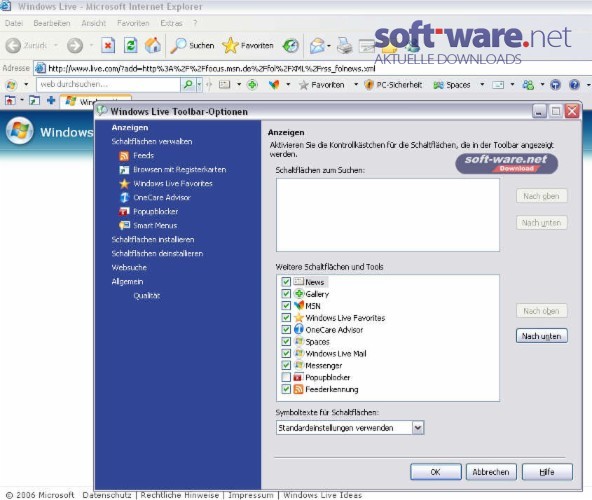Click the Messenger people icon in toolbar
Image resolution: width=592 pixels, height=500 pixels.
(x=528, y=85)
